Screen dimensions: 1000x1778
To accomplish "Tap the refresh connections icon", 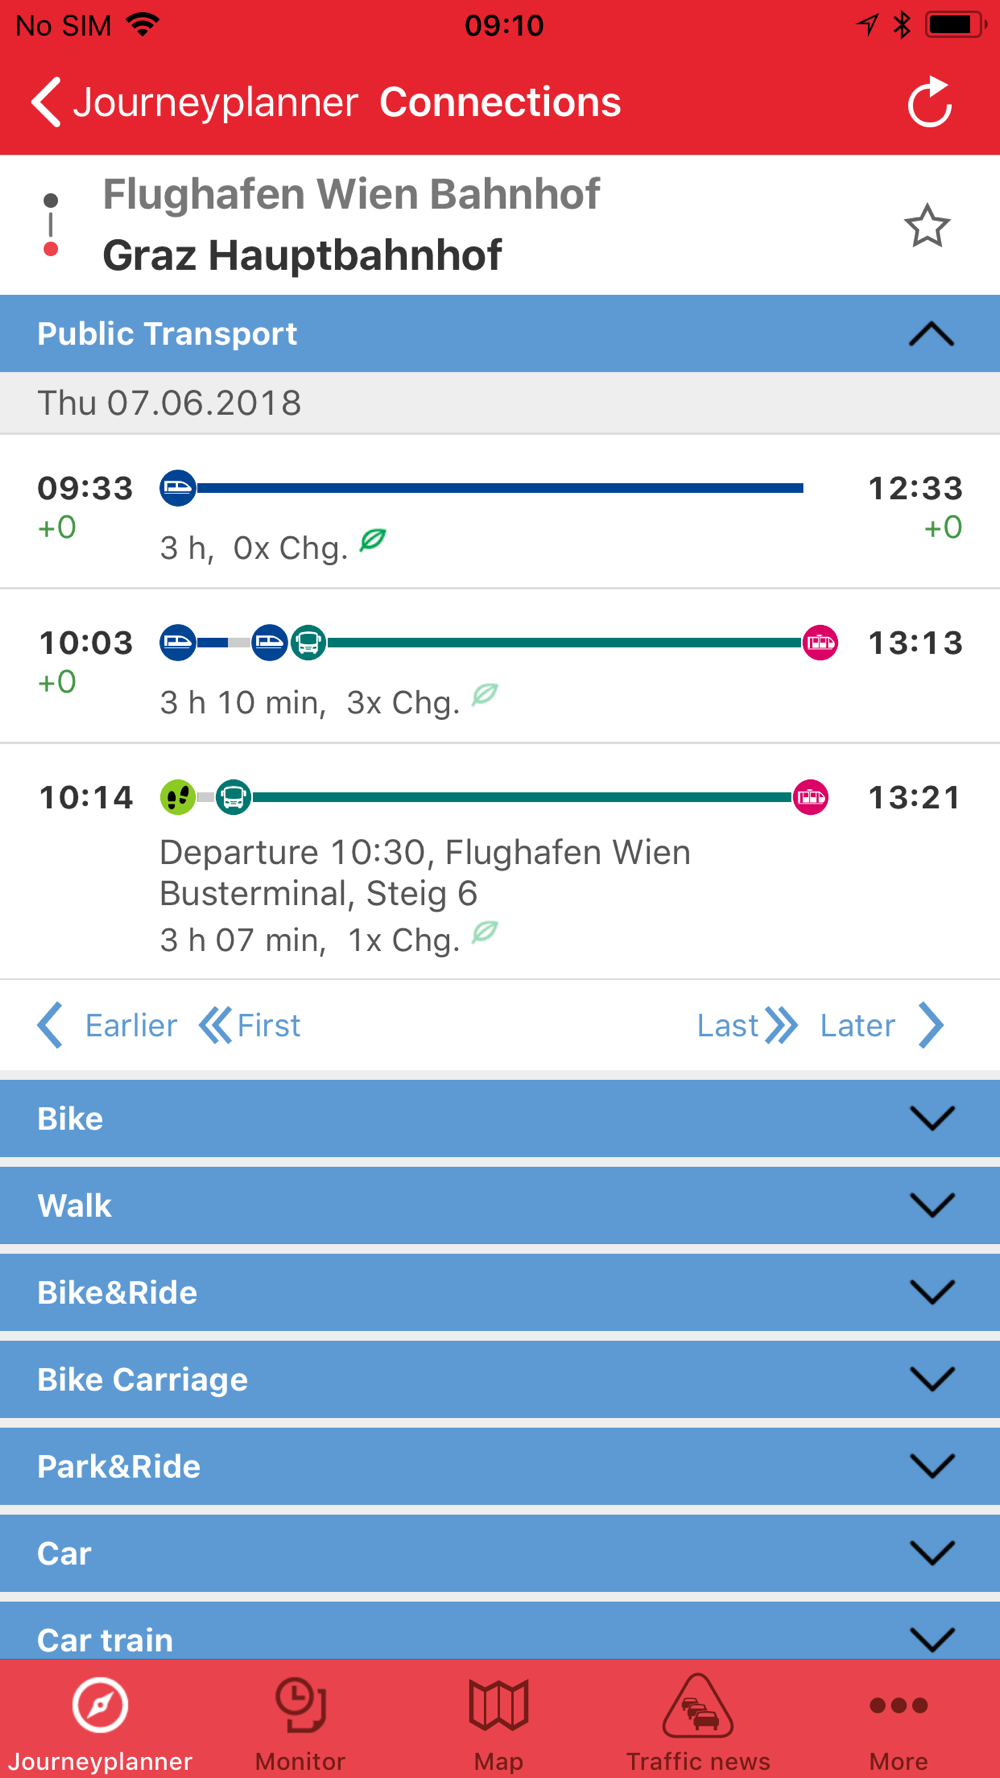I will click(929, 102).
